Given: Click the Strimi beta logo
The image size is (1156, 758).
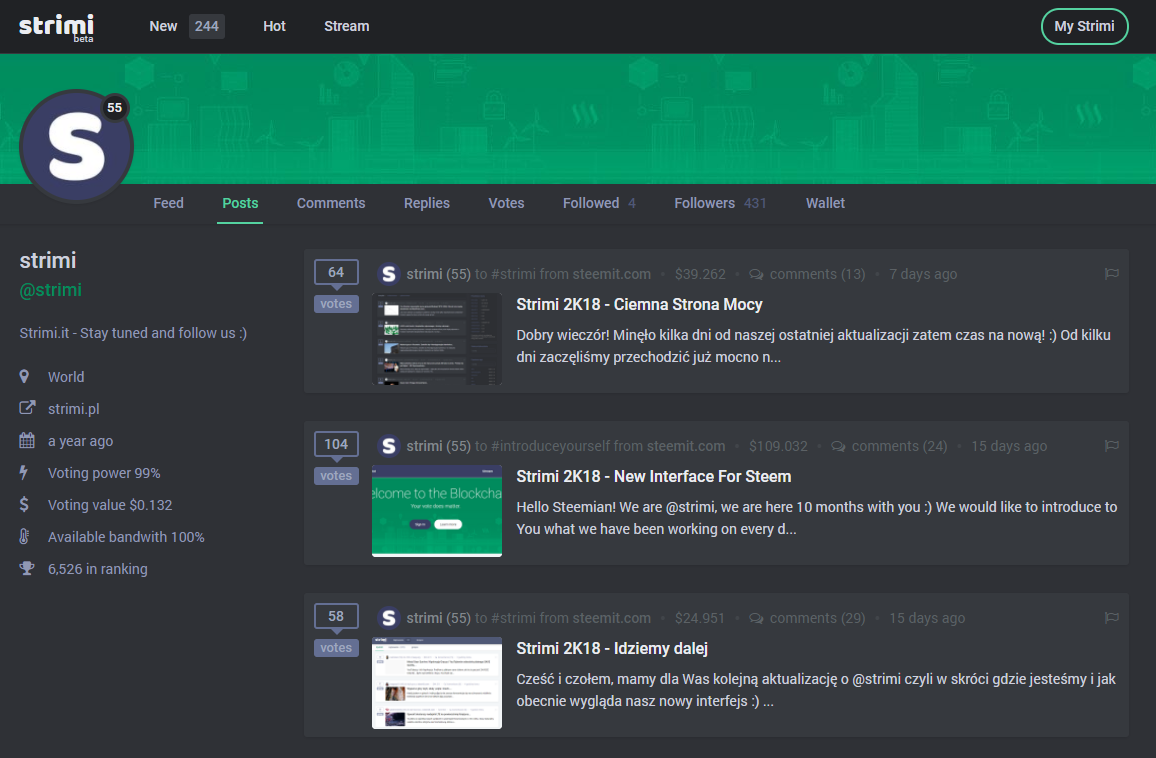Looking at the screenshot, I should (x=57, y=27).
